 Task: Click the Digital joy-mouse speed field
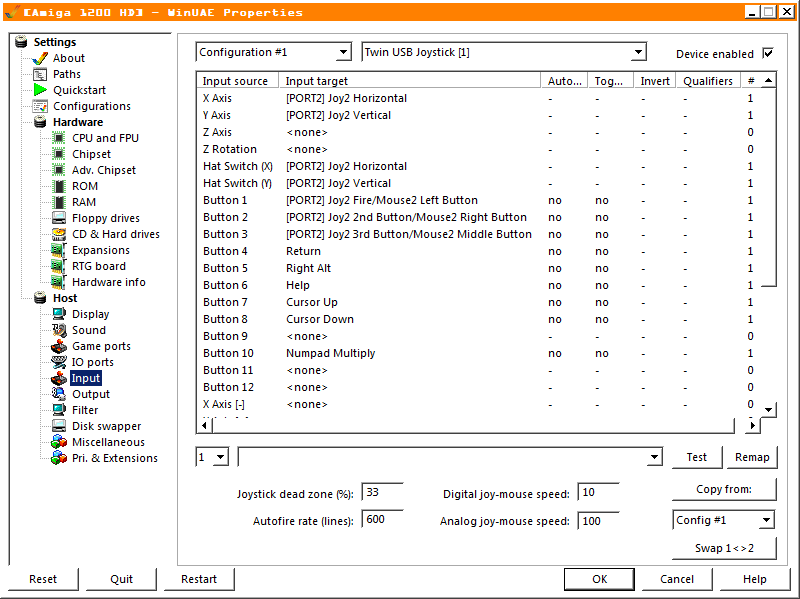(598, 492)
